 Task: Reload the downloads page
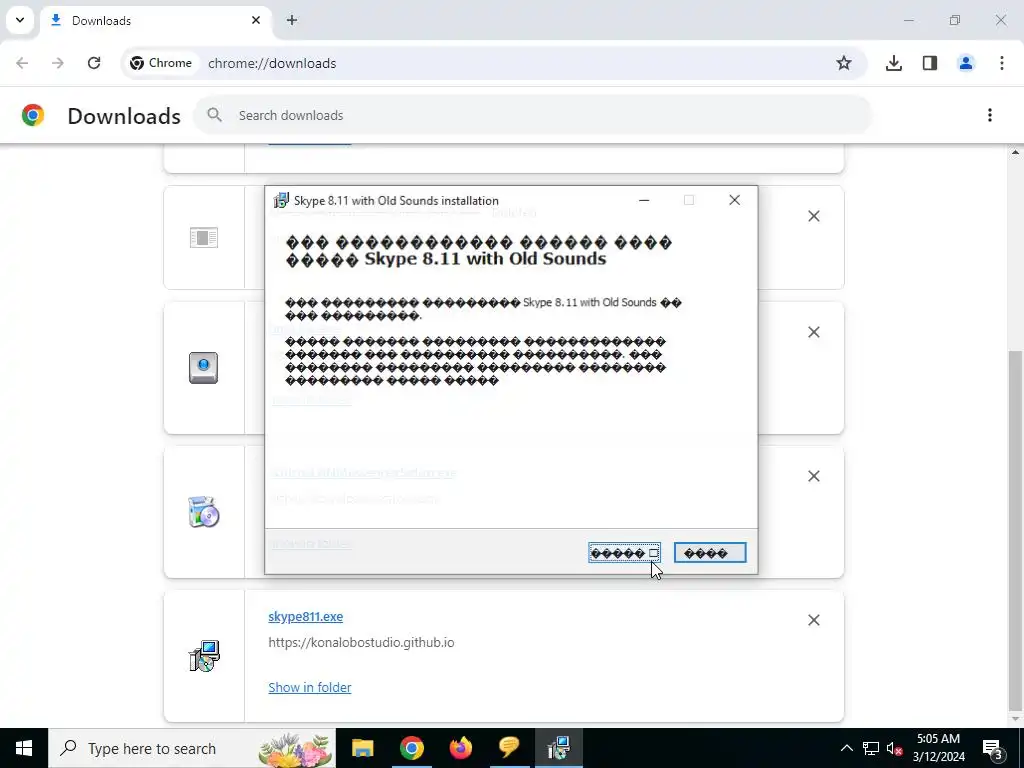coord(94,63)
